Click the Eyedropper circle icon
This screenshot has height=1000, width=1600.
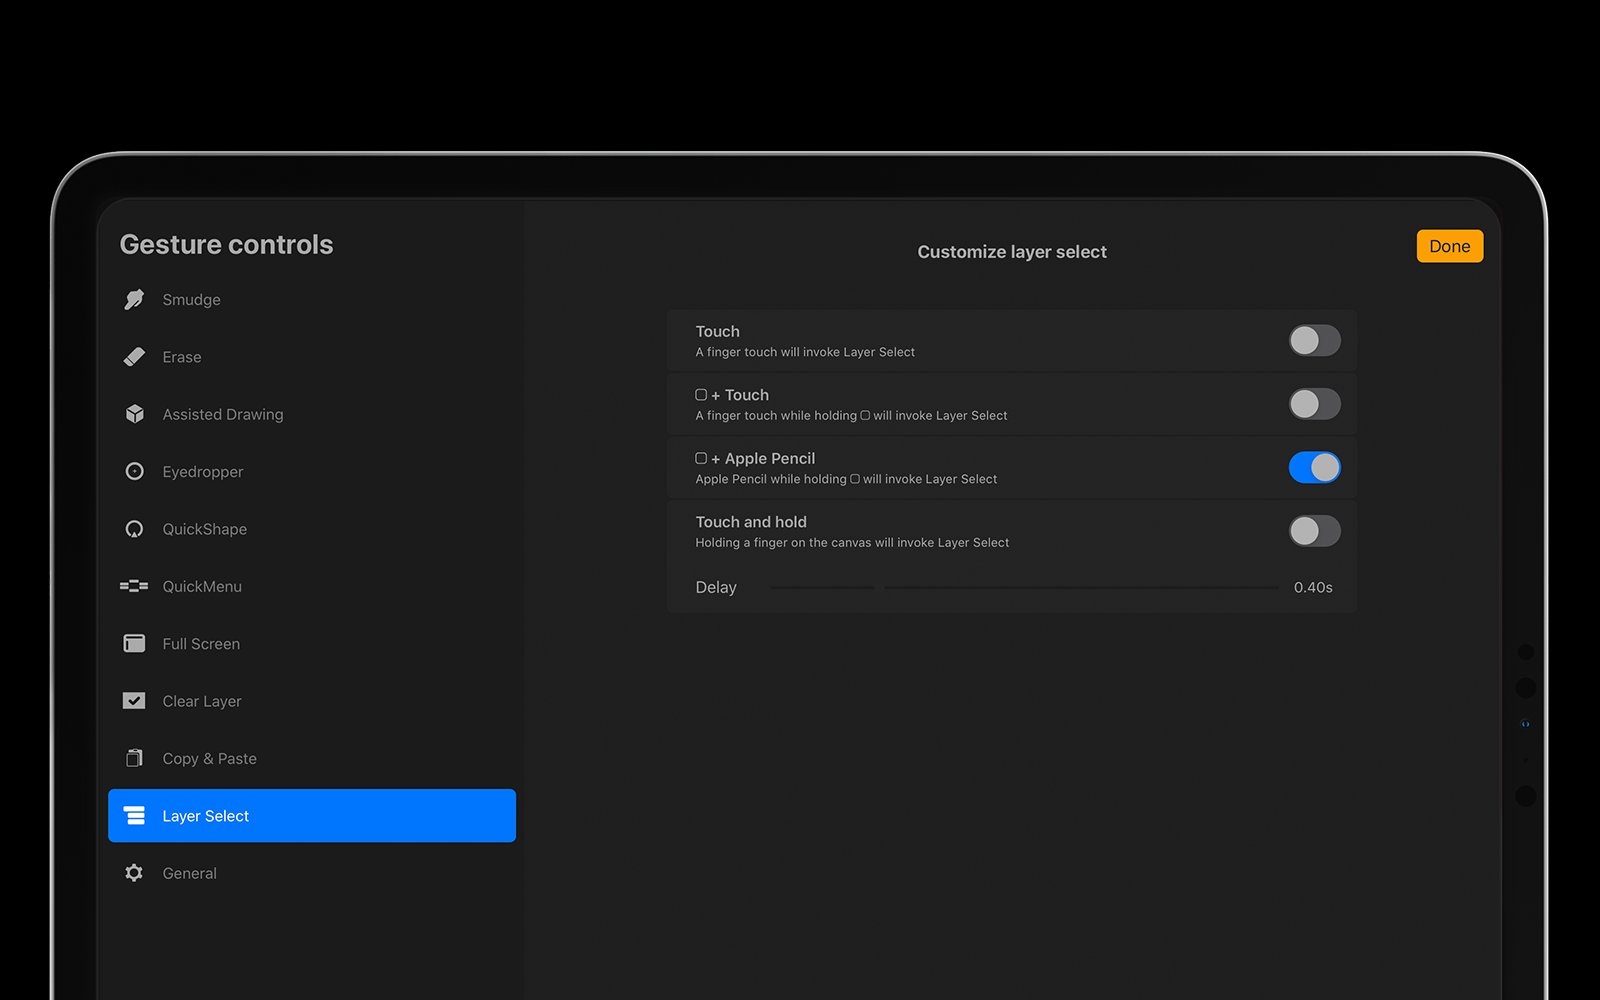point(134,471)
